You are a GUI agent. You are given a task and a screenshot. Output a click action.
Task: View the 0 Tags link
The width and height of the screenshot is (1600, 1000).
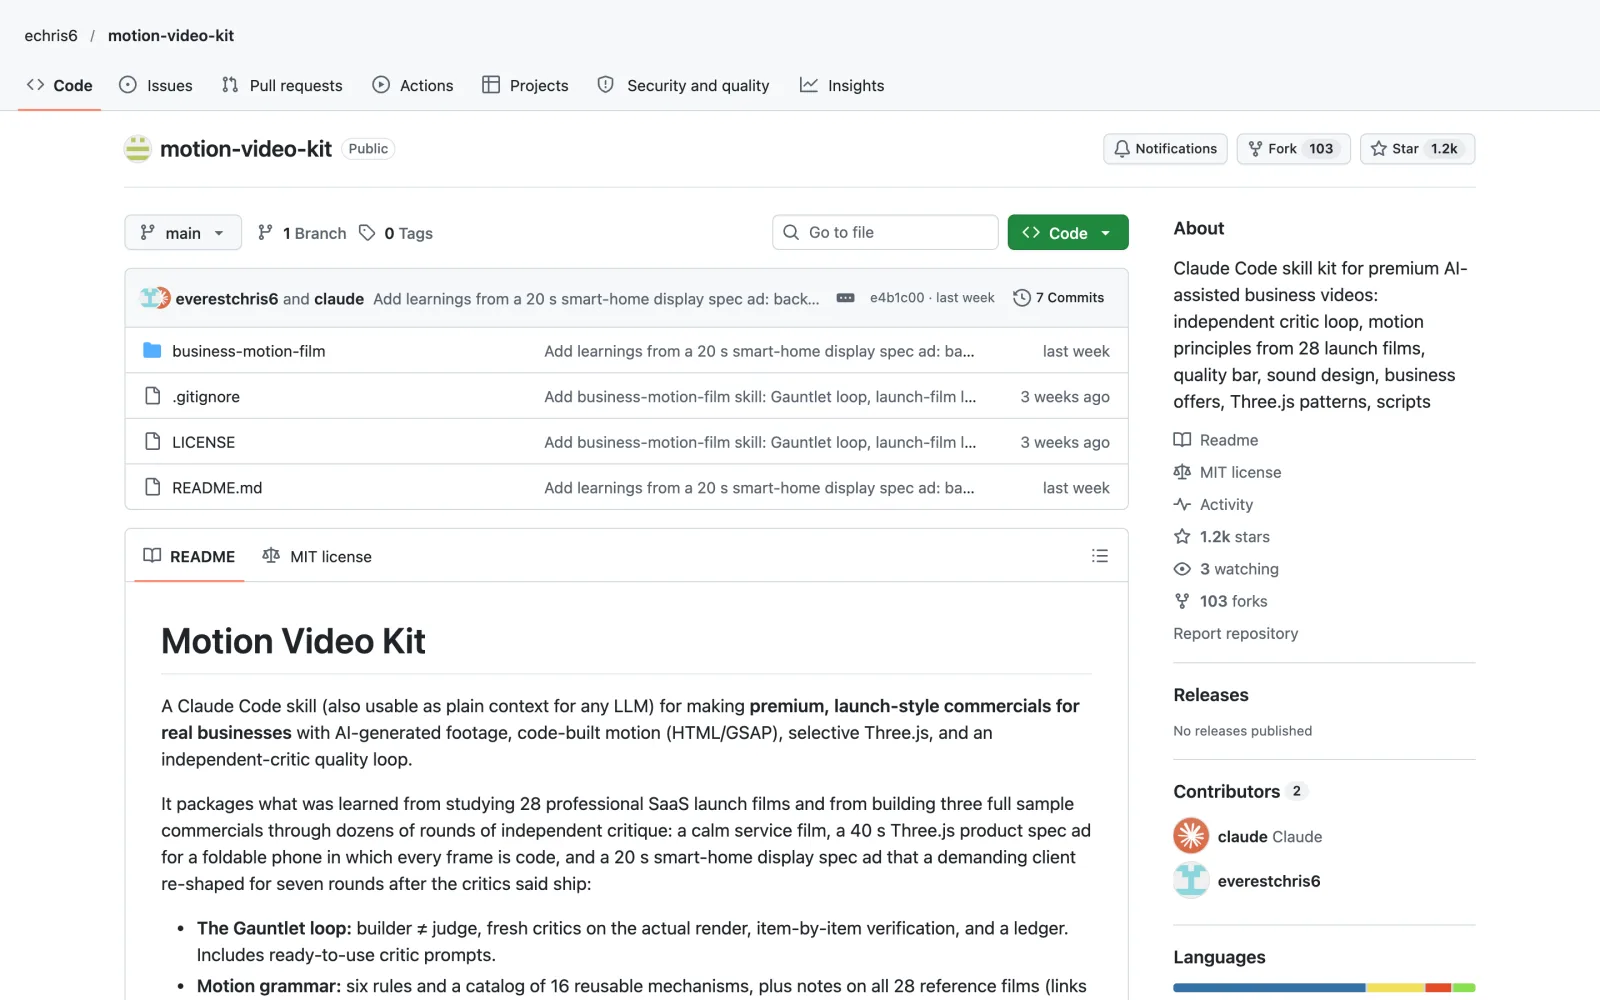click(396, 233)
